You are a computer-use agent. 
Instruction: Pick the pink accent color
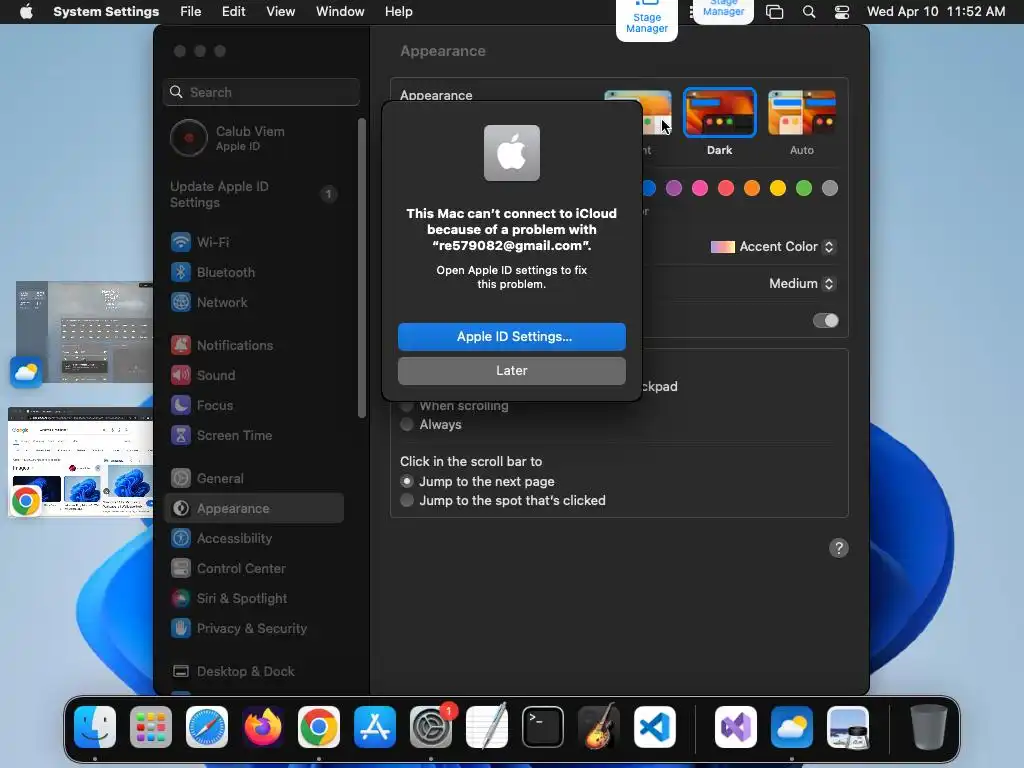[x=700, y=189]
